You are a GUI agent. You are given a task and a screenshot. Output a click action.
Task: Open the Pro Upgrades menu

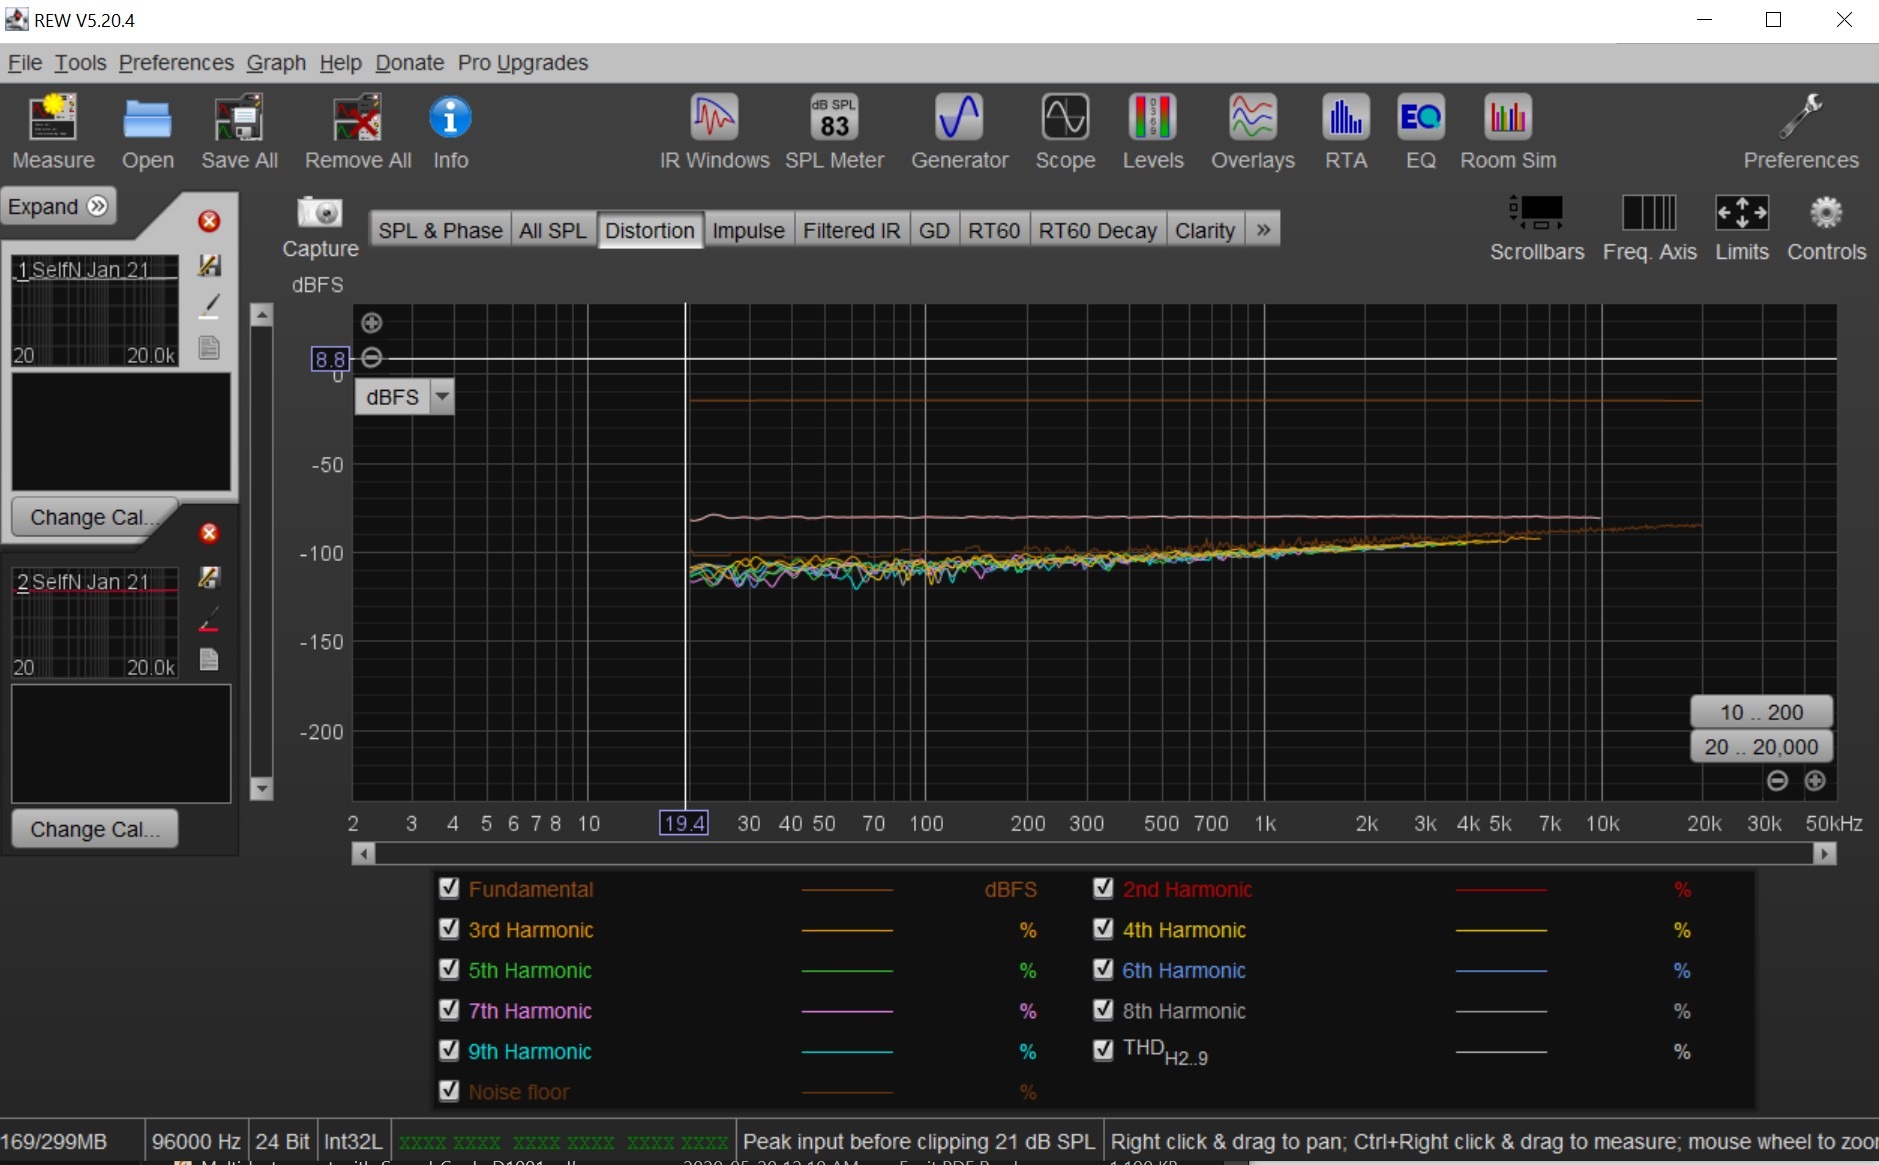click(523, 62)
